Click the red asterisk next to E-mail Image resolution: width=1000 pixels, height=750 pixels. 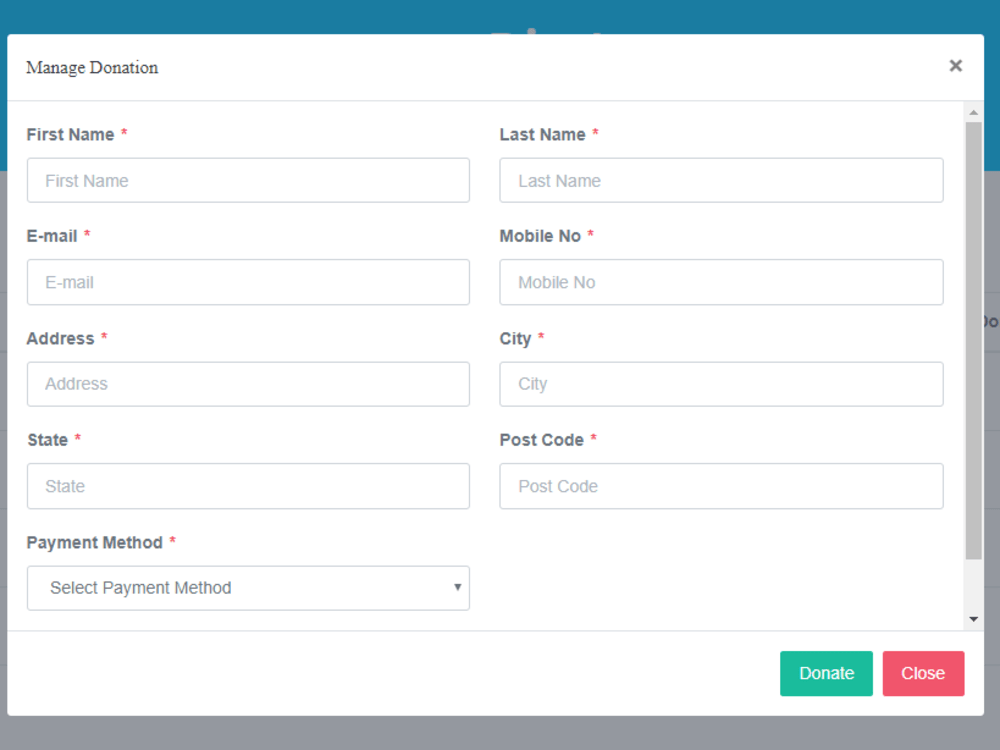coord(86,235)
